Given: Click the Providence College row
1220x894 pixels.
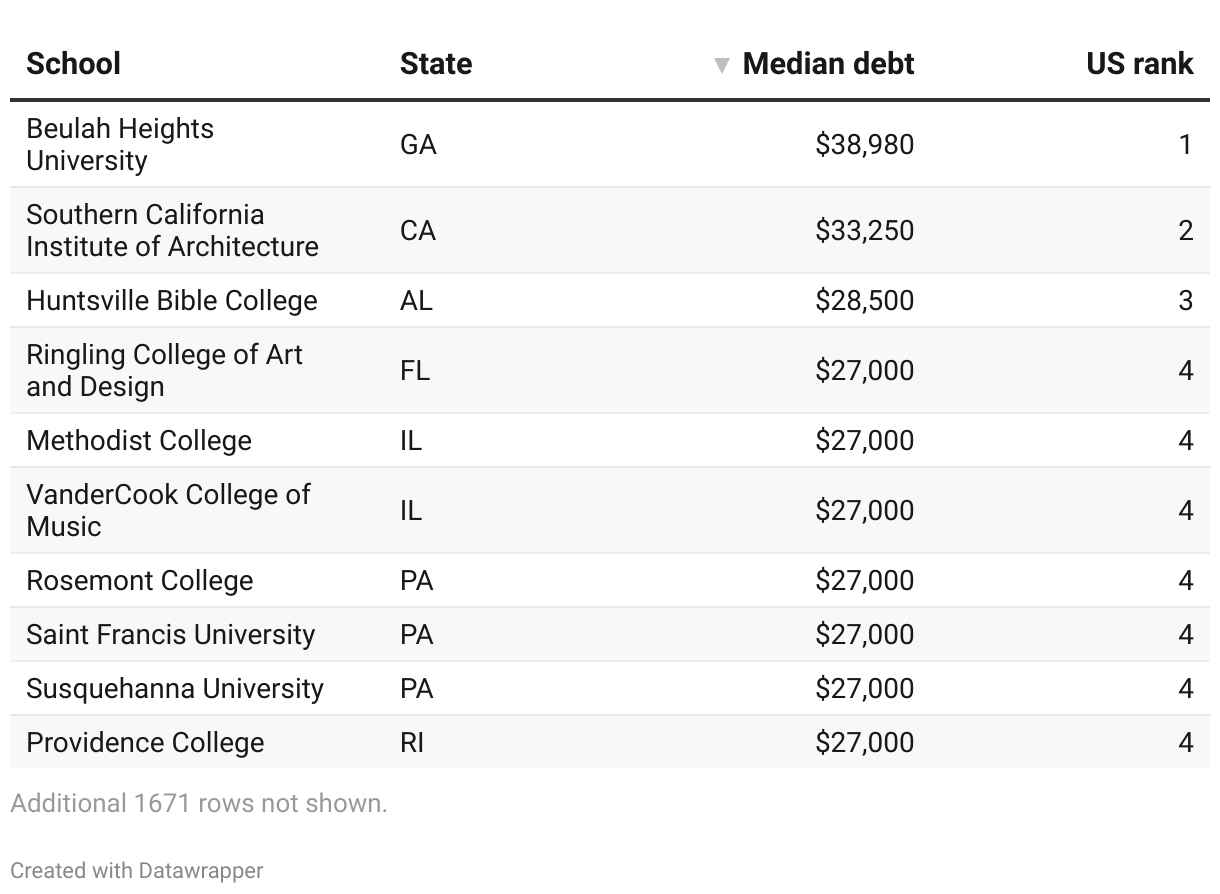Looking at the screenshot, I should pos(145,743).
